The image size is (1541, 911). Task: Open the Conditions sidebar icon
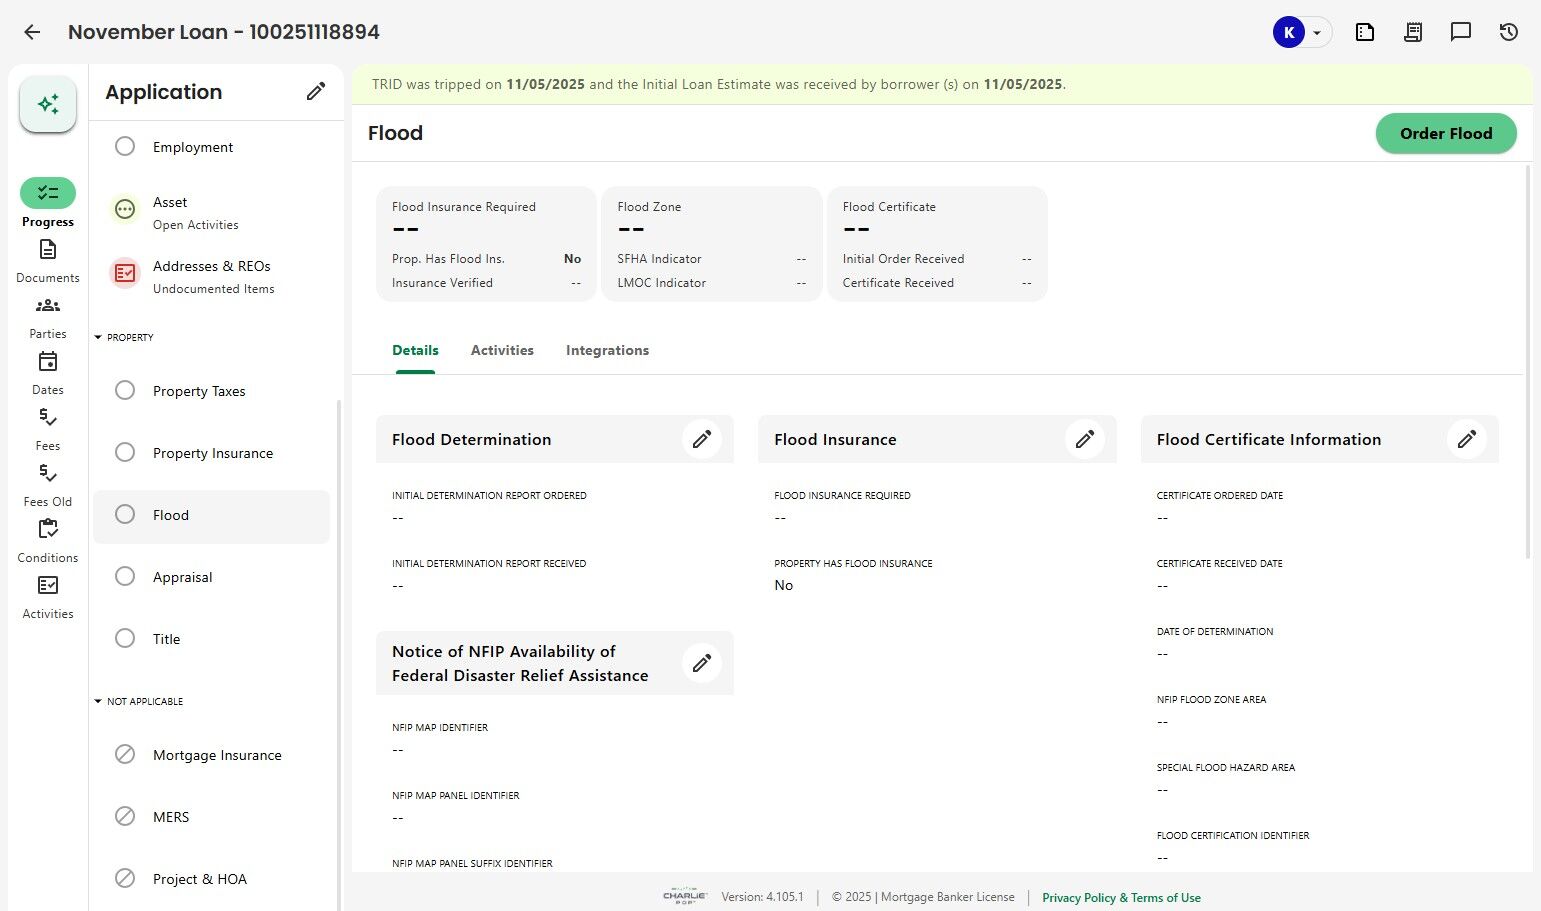point(48,530)
